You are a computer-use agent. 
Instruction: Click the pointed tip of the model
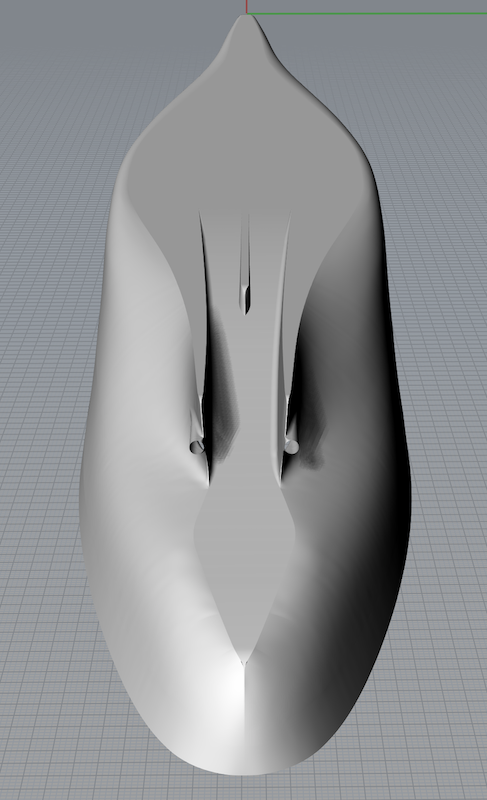pos(247,20)
